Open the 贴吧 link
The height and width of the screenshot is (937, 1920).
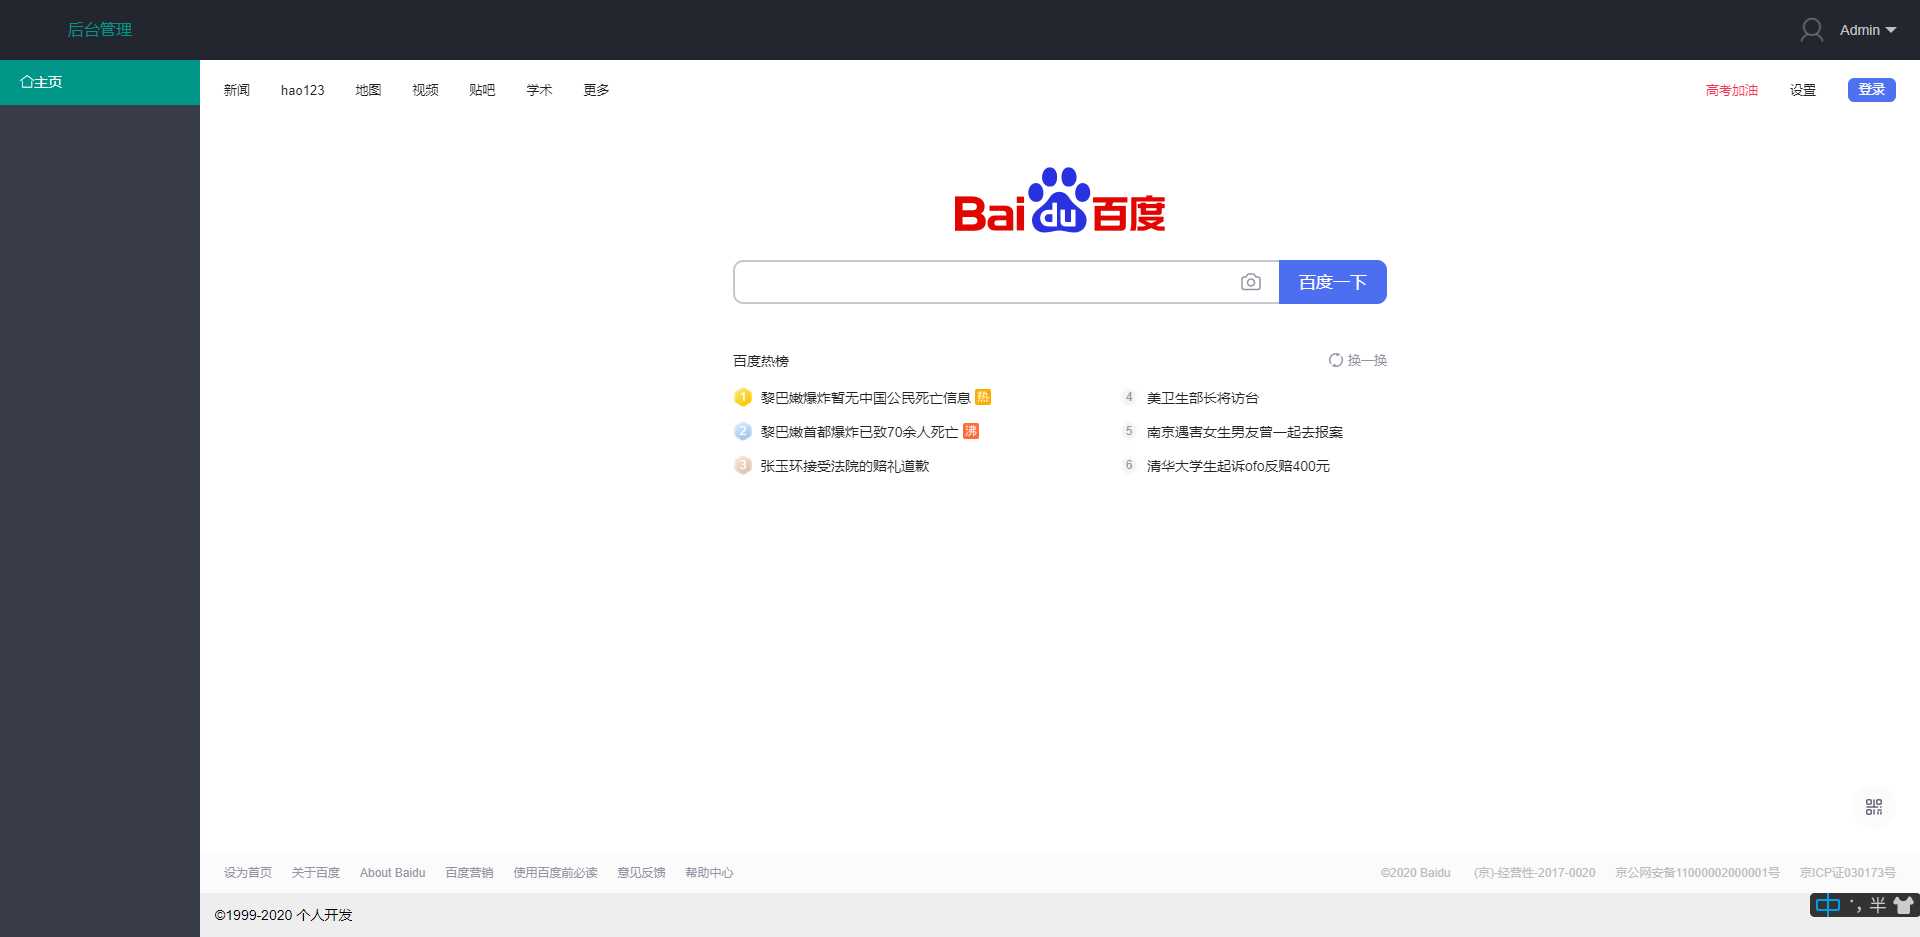tap(482, 90)
